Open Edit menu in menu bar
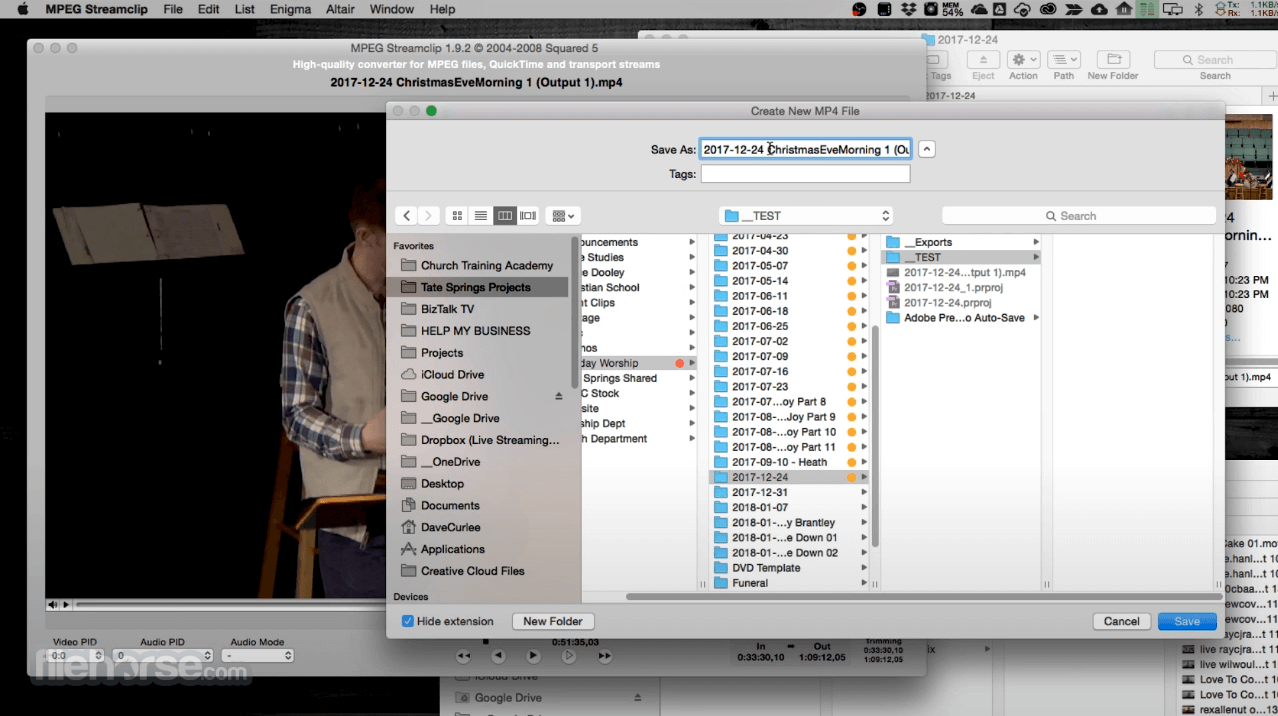 click(208, 9)
